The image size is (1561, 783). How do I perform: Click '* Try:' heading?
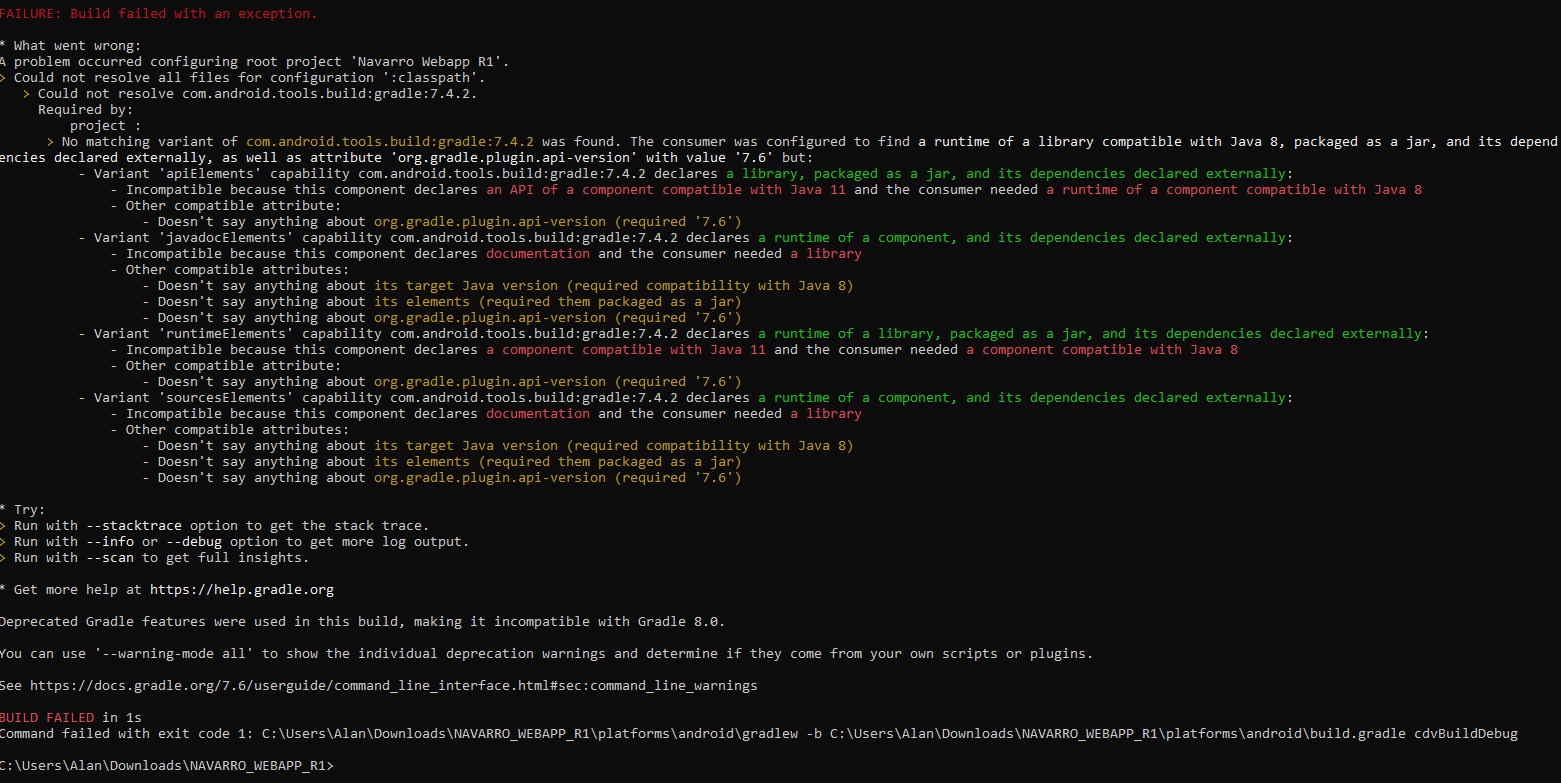pos(23,510)
